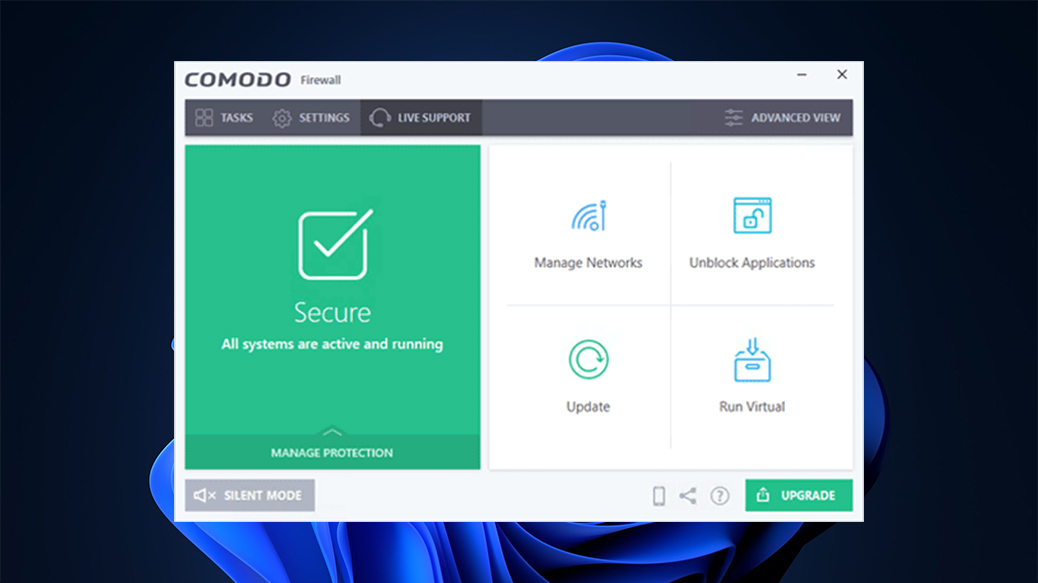Click the Upgrade button
This screenshot has width=1038, height=583.
coord(798,495)
